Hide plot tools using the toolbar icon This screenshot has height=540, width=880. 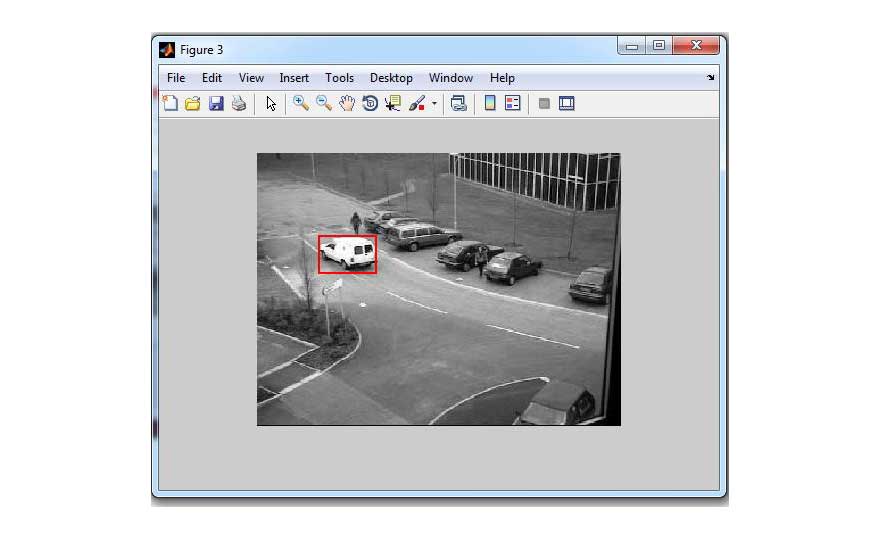coord(544,103)
